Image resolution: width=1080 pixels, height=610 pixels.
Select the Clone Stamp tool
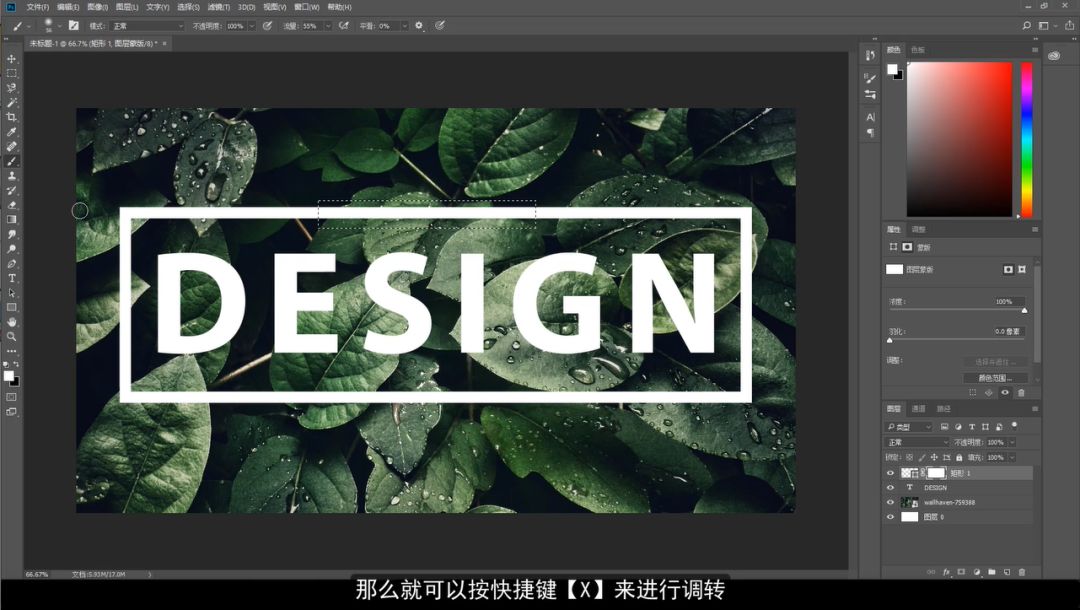pyautogui.click(x=12, y=176)
